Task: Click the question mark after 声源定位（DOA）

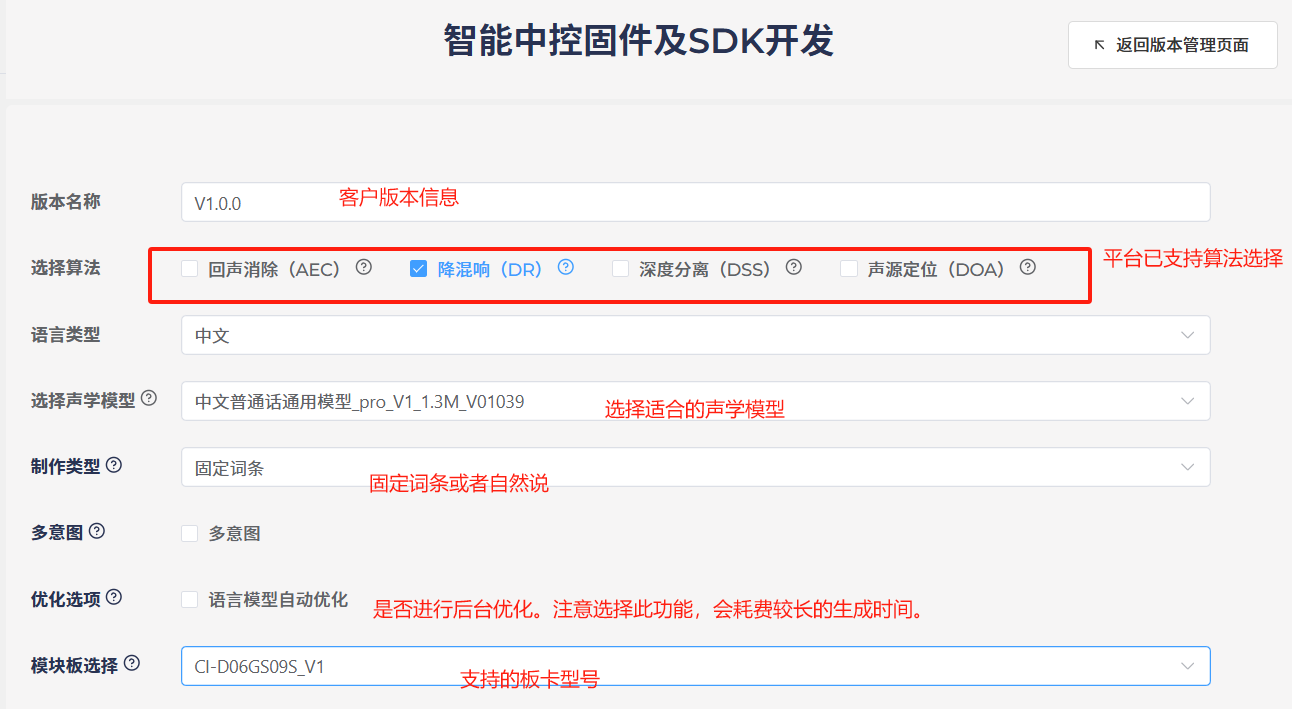Action: [x=1027, y=267]
